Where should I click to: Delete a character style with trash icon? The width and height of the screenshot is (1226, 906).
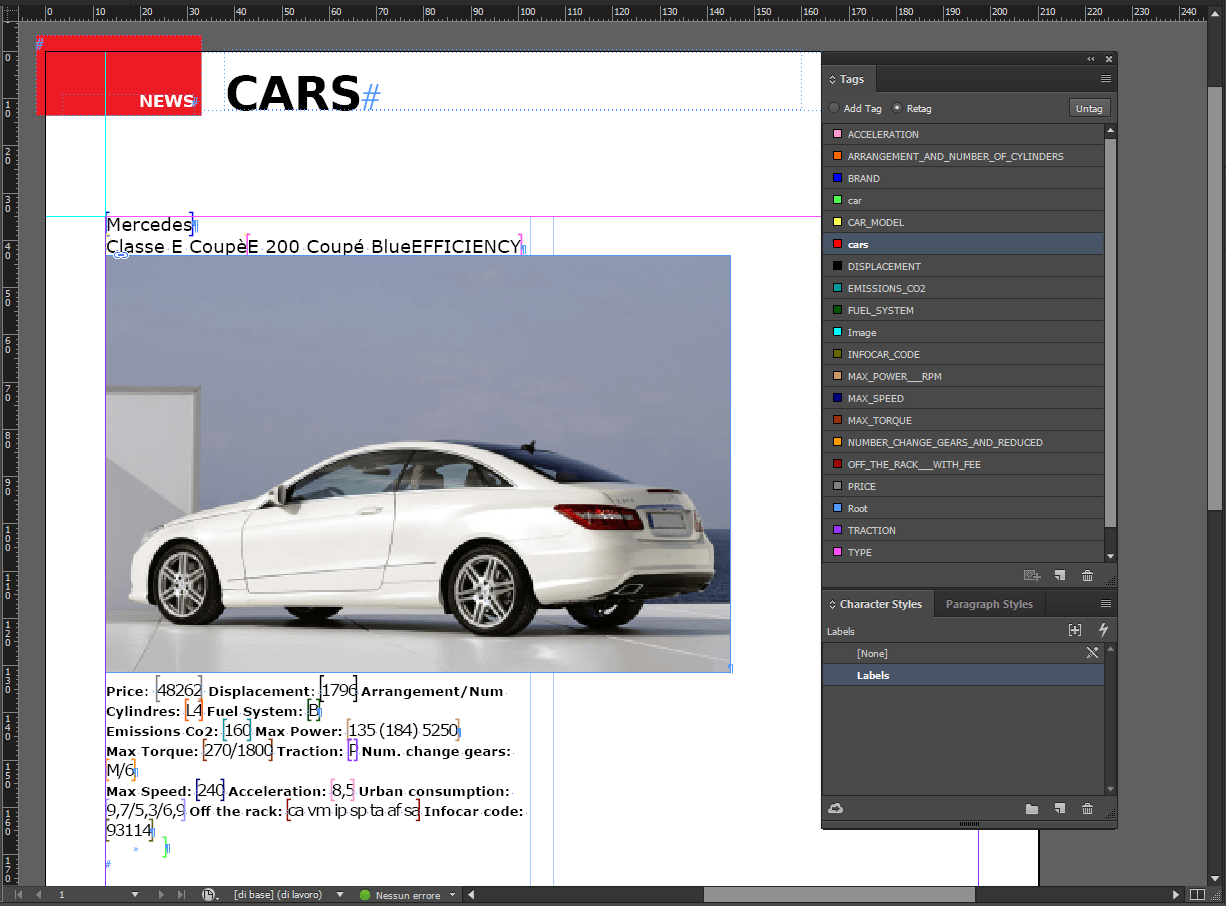(x=1087, y=808)
